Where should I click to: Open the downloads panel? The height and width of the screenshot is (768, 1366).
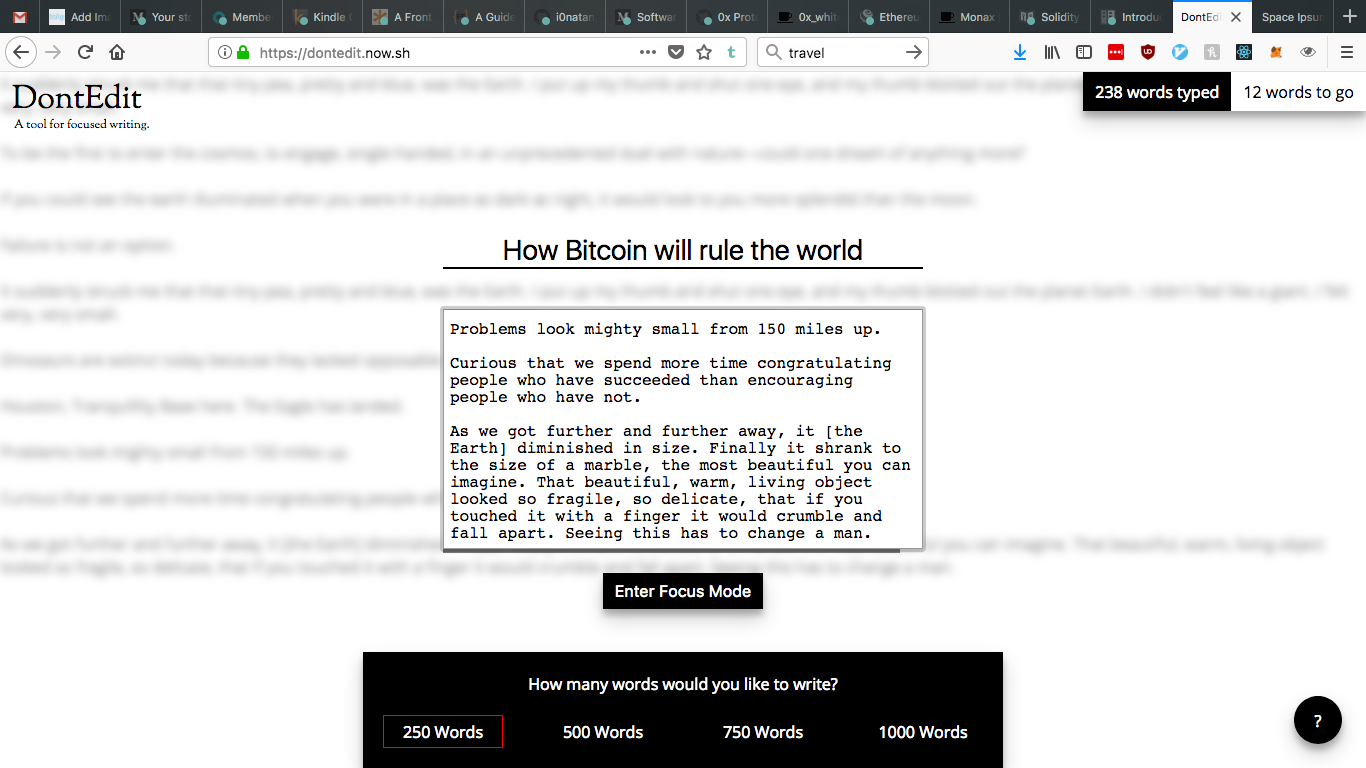pyautogui.click(x=1020, y=52)
